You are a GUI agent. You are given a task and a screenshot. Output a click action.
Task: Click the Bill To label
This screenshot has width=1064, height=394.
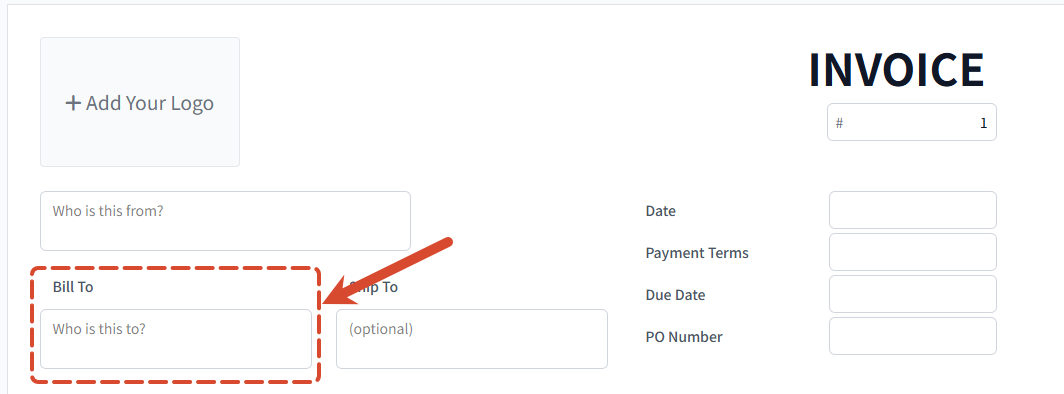pyautogui.click(x=73, y=287)
